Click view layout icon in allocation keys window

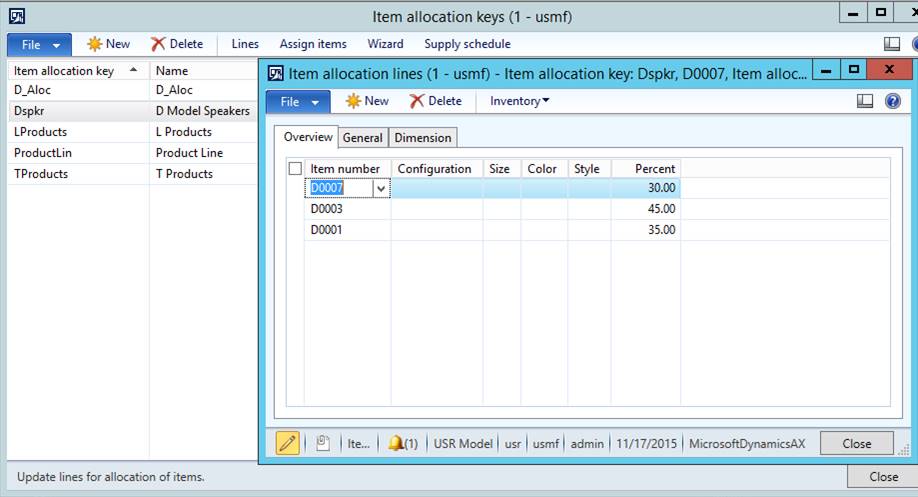tap(892, 44)
